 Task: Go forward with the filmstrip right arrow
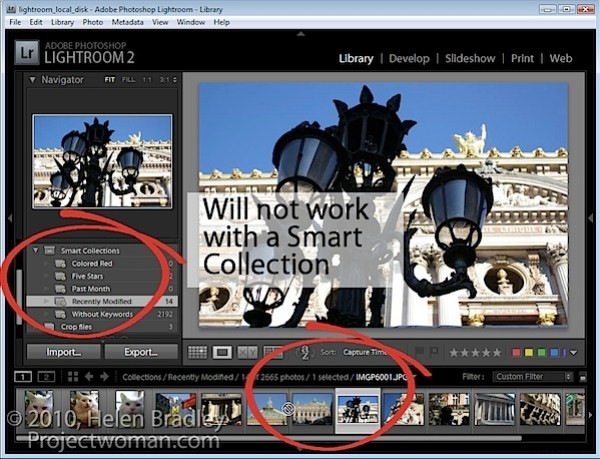104,377
